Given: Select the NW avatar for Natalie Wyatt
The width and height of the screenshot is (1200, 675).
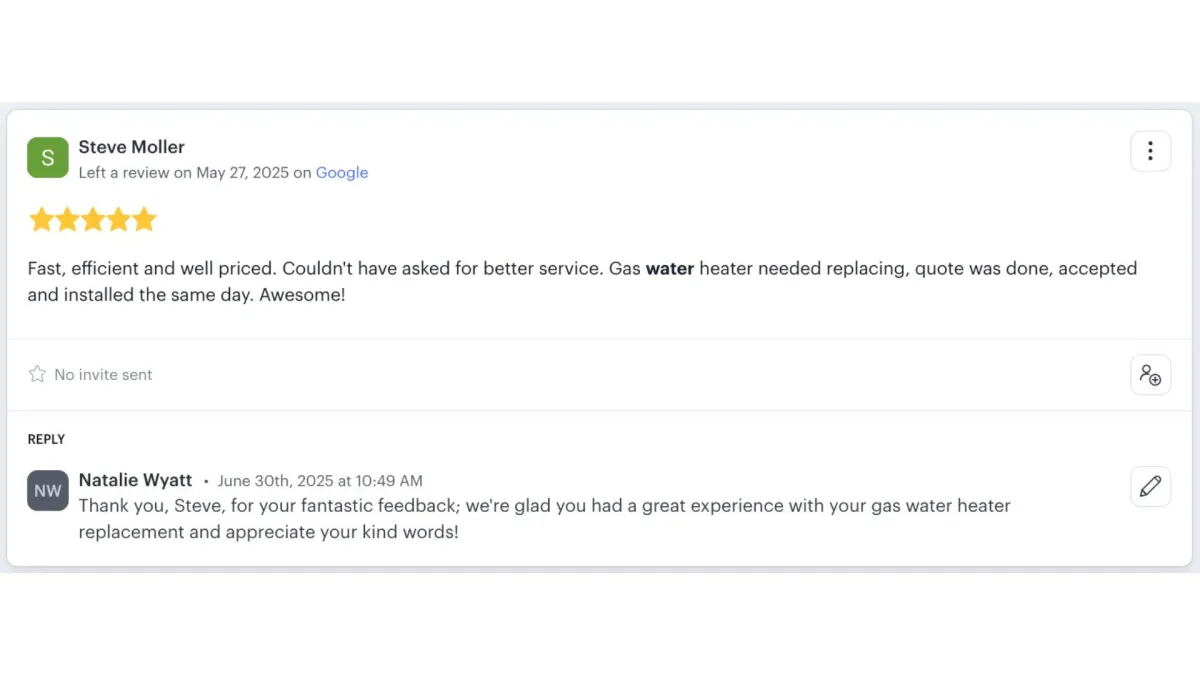Looking at the screenshot, I should [x=48, y=491].
